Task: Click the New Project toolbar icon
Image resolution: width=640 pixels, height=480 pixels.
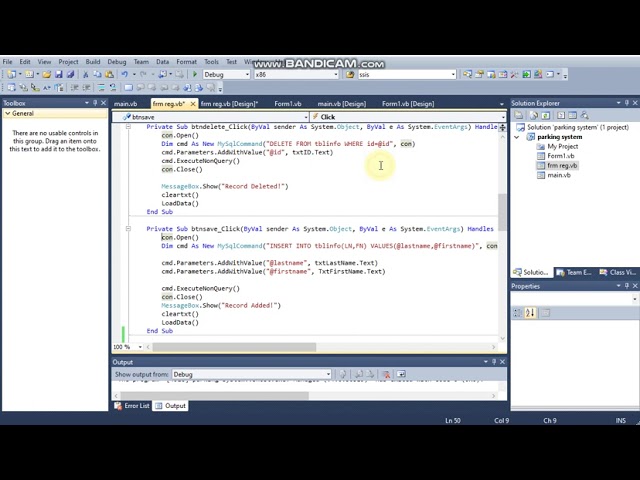Action: [11, 75]
